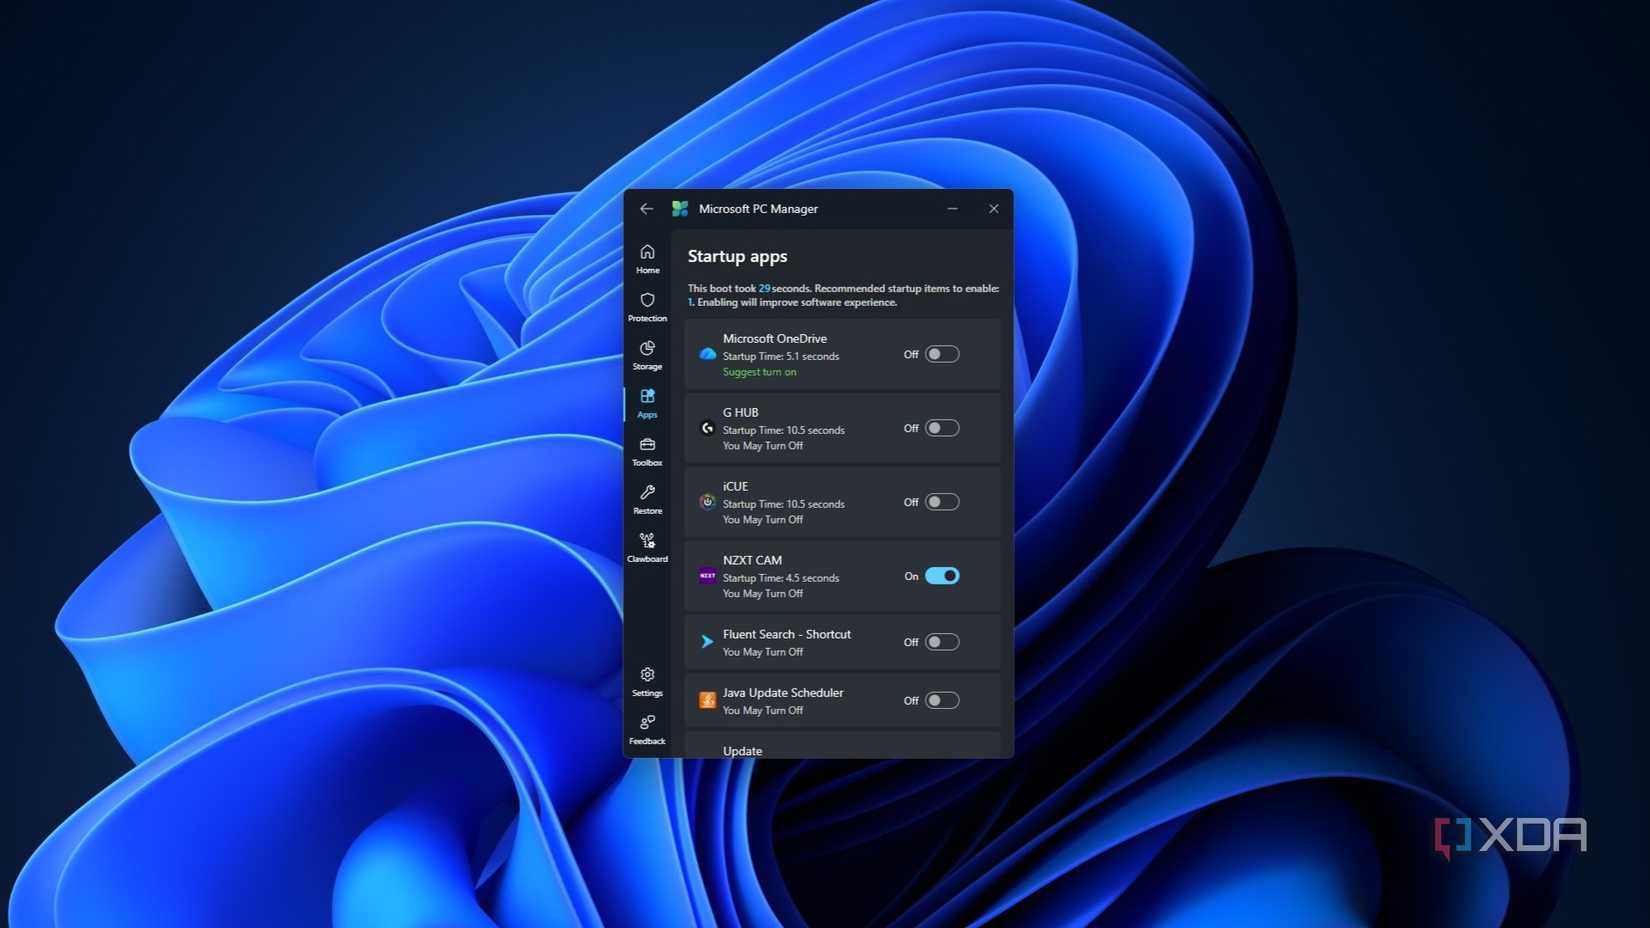
Task: Open the Home section in sidebar
Action: tap(647, 258)
